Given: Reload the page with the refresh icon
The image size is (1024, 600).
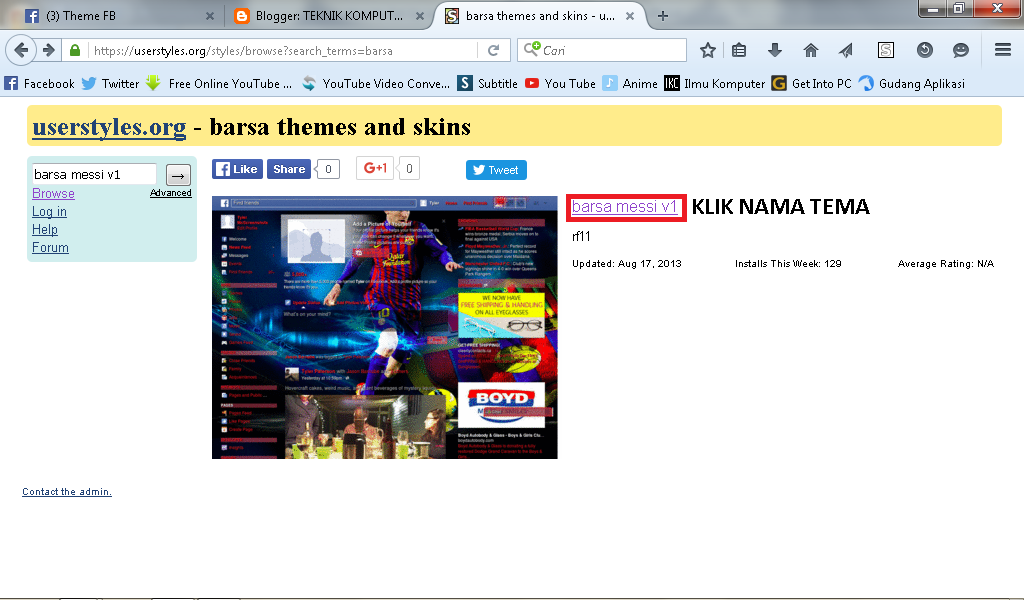Looking at the screenshot, I should (494, 50).
